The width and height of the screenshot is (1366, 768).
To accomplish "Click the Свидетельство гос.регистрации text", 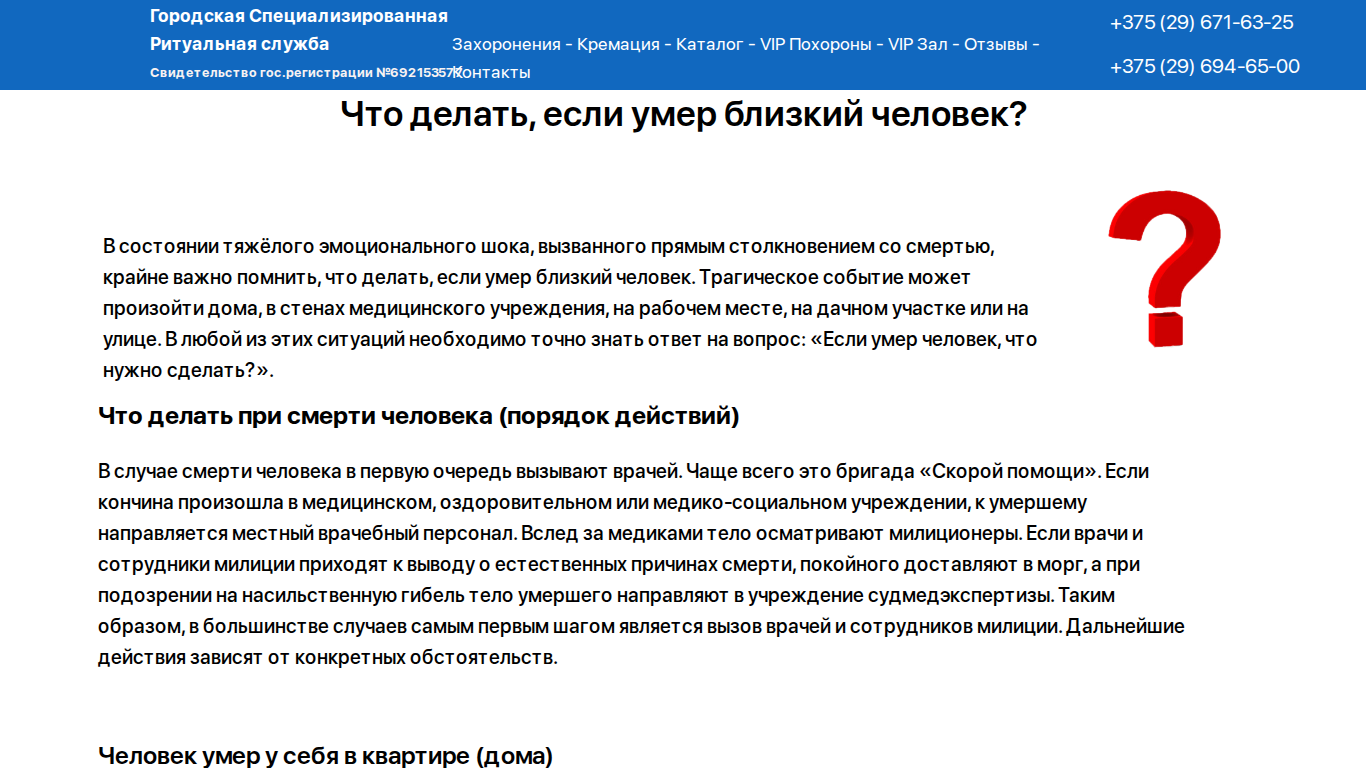I will click(305, 73).
